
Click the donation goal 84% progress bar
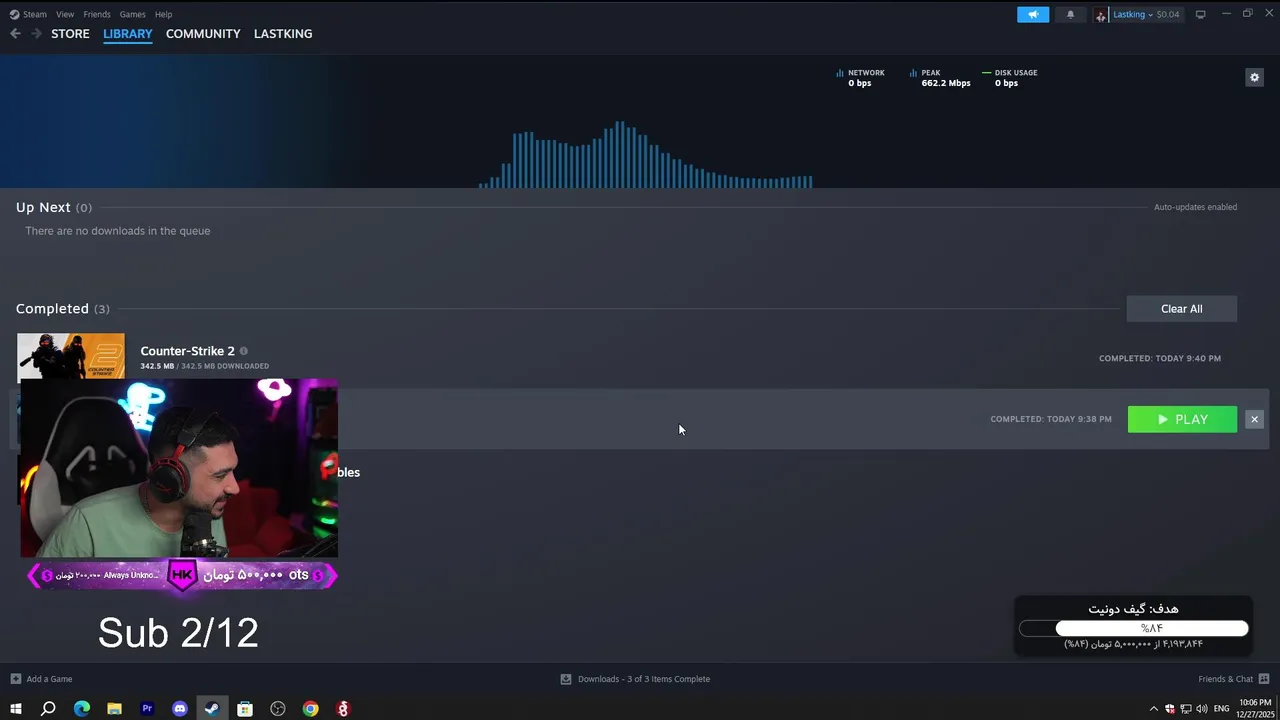click(x=1134, y=628)
